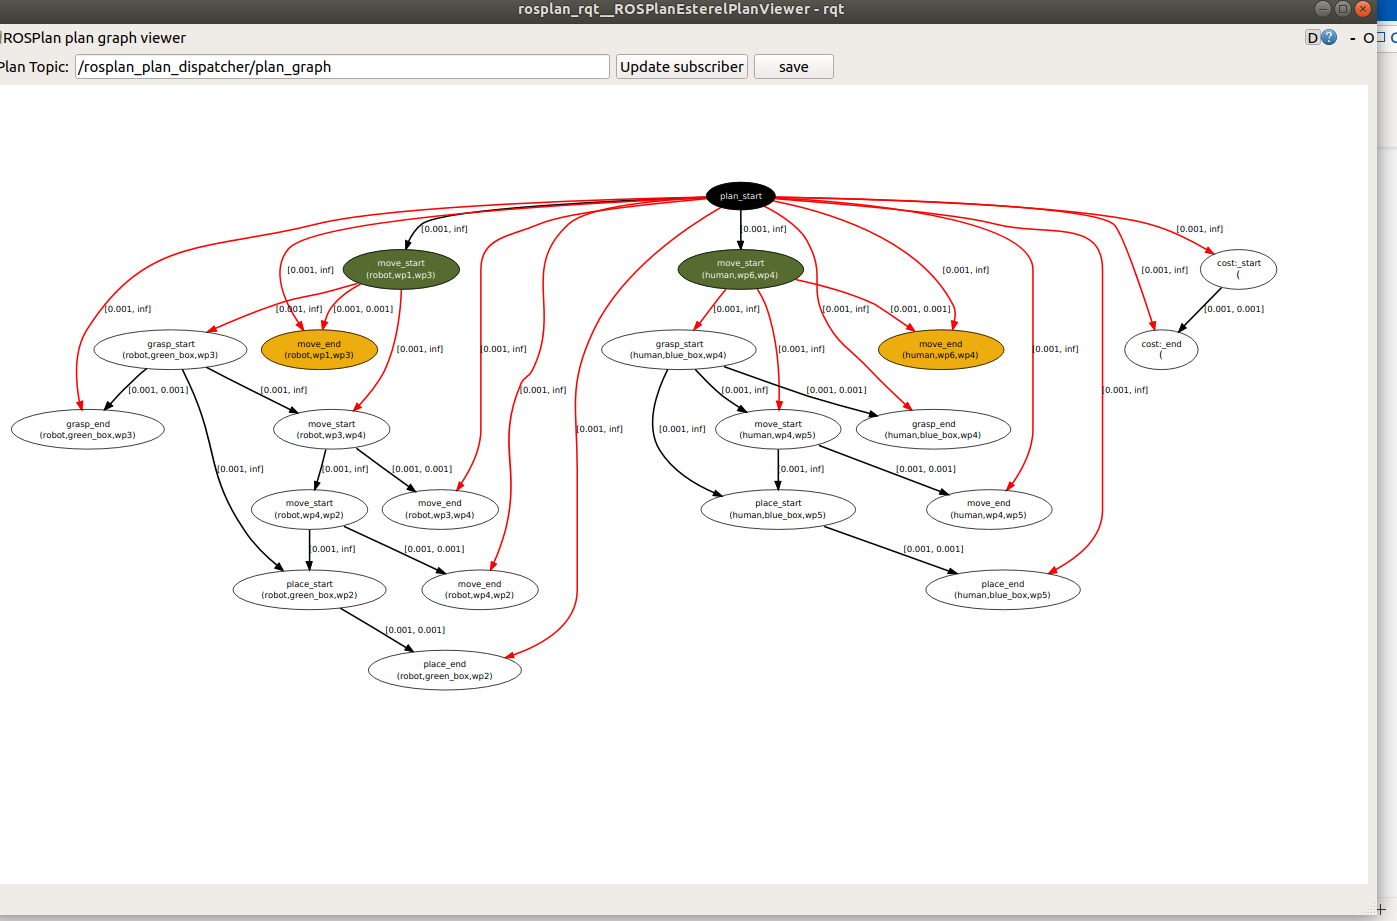Select the orange move_end (human,wp6,wp4) node
This screenshot has width=1397, height=921.
(940, 349)
